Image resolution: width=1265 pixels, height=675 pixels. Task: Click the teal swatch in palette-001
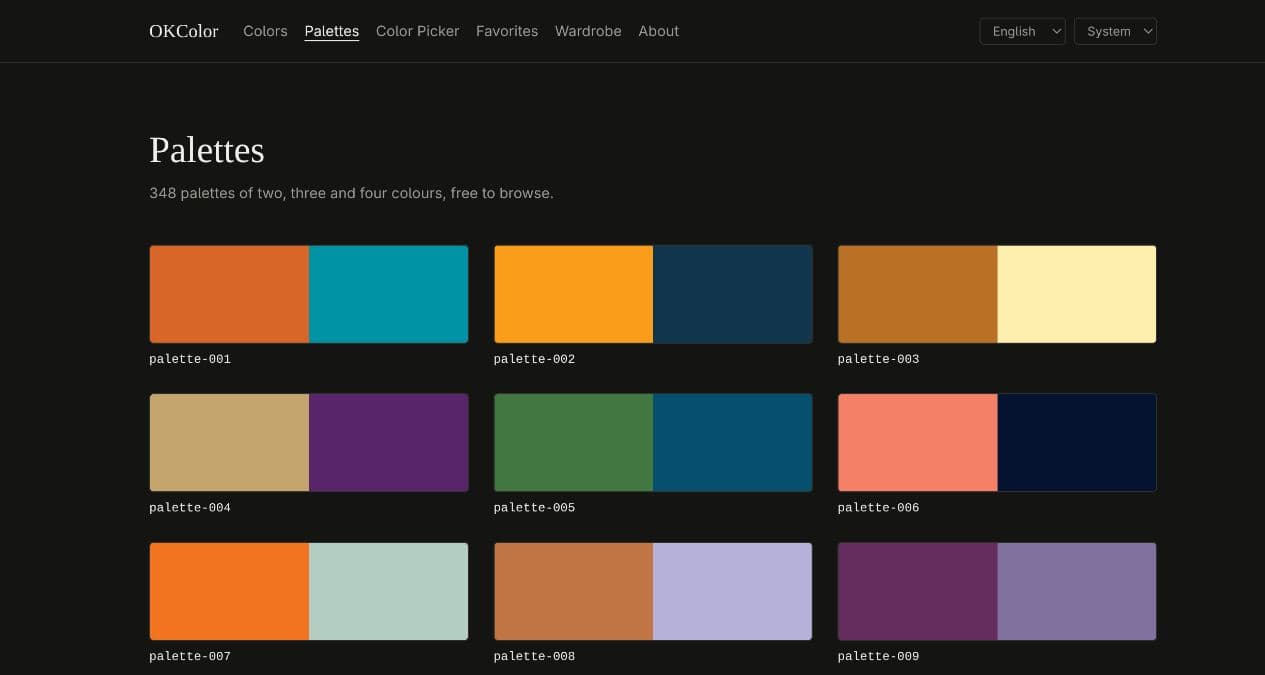tap(389, 294)
